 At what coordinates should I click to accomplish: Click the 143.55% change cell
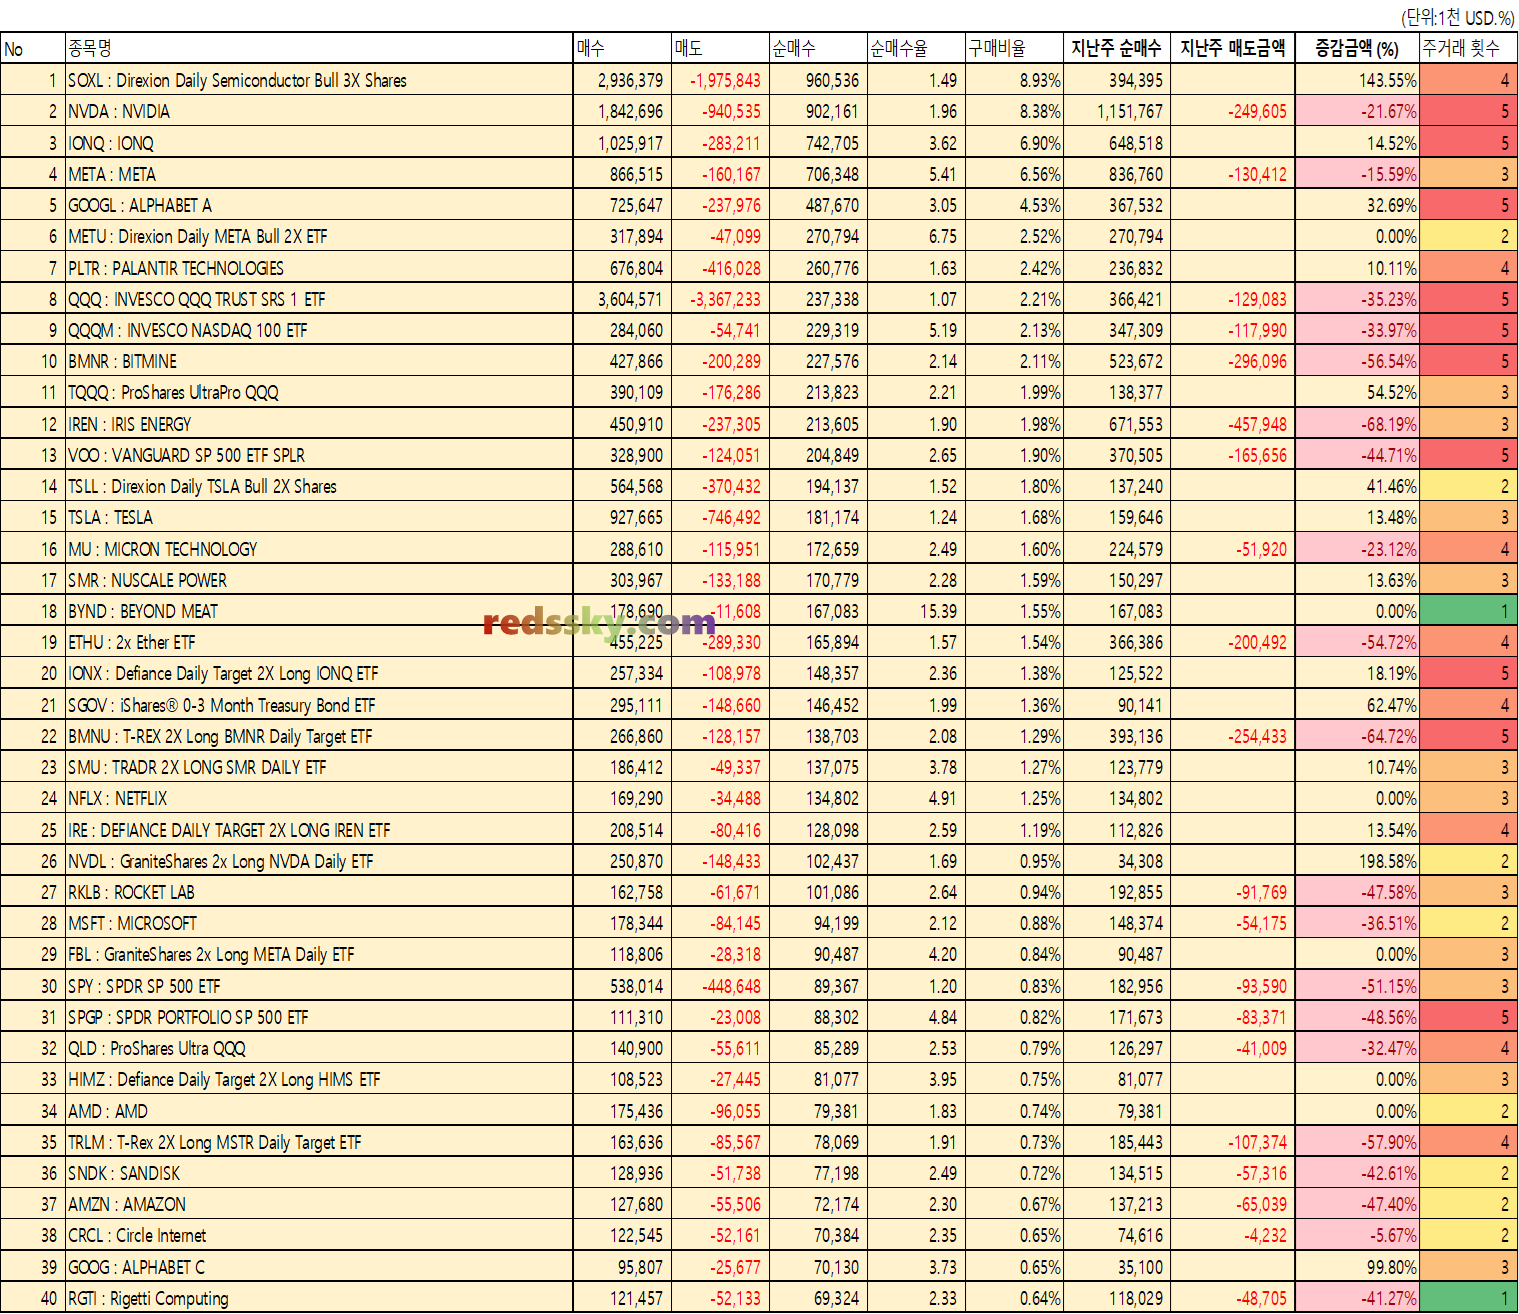point(1357,80)
